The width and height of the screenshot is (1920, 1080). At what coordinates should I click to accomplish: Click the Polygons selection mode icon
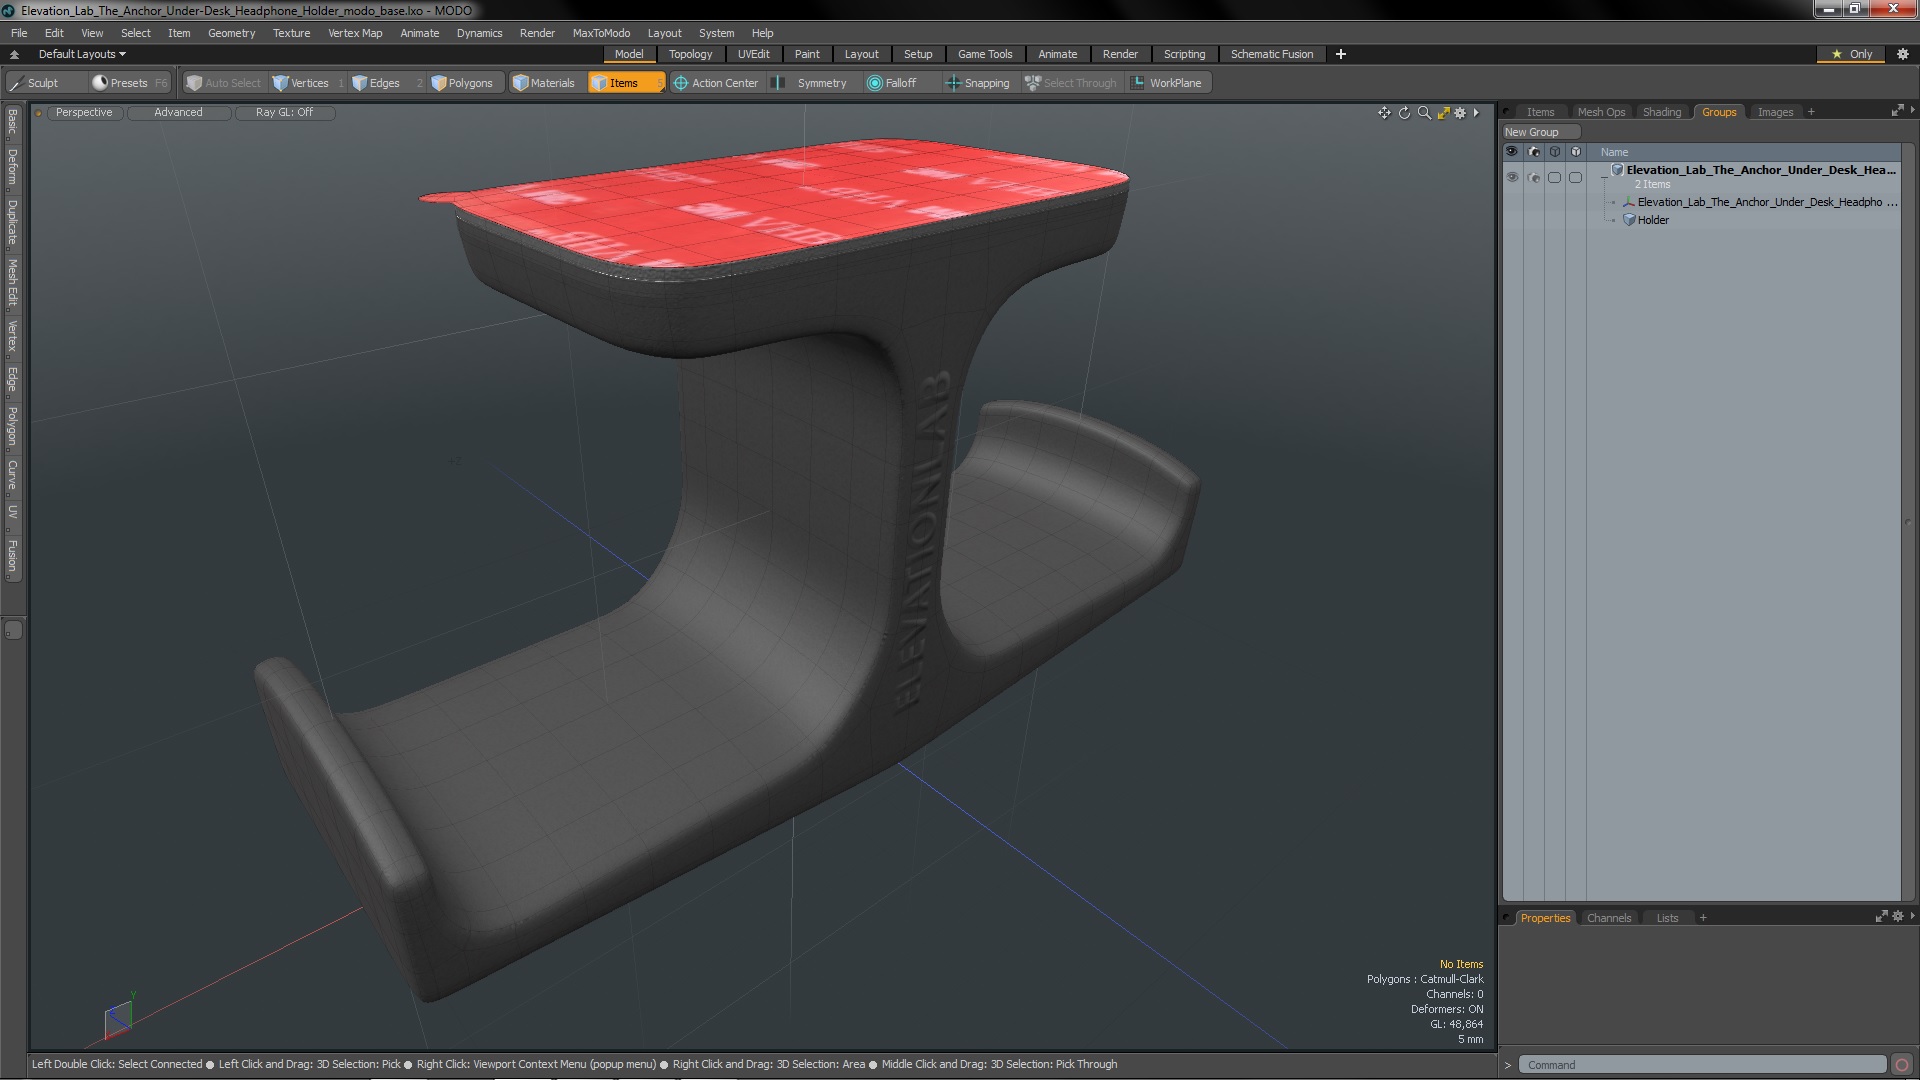[x=462, y=82]
